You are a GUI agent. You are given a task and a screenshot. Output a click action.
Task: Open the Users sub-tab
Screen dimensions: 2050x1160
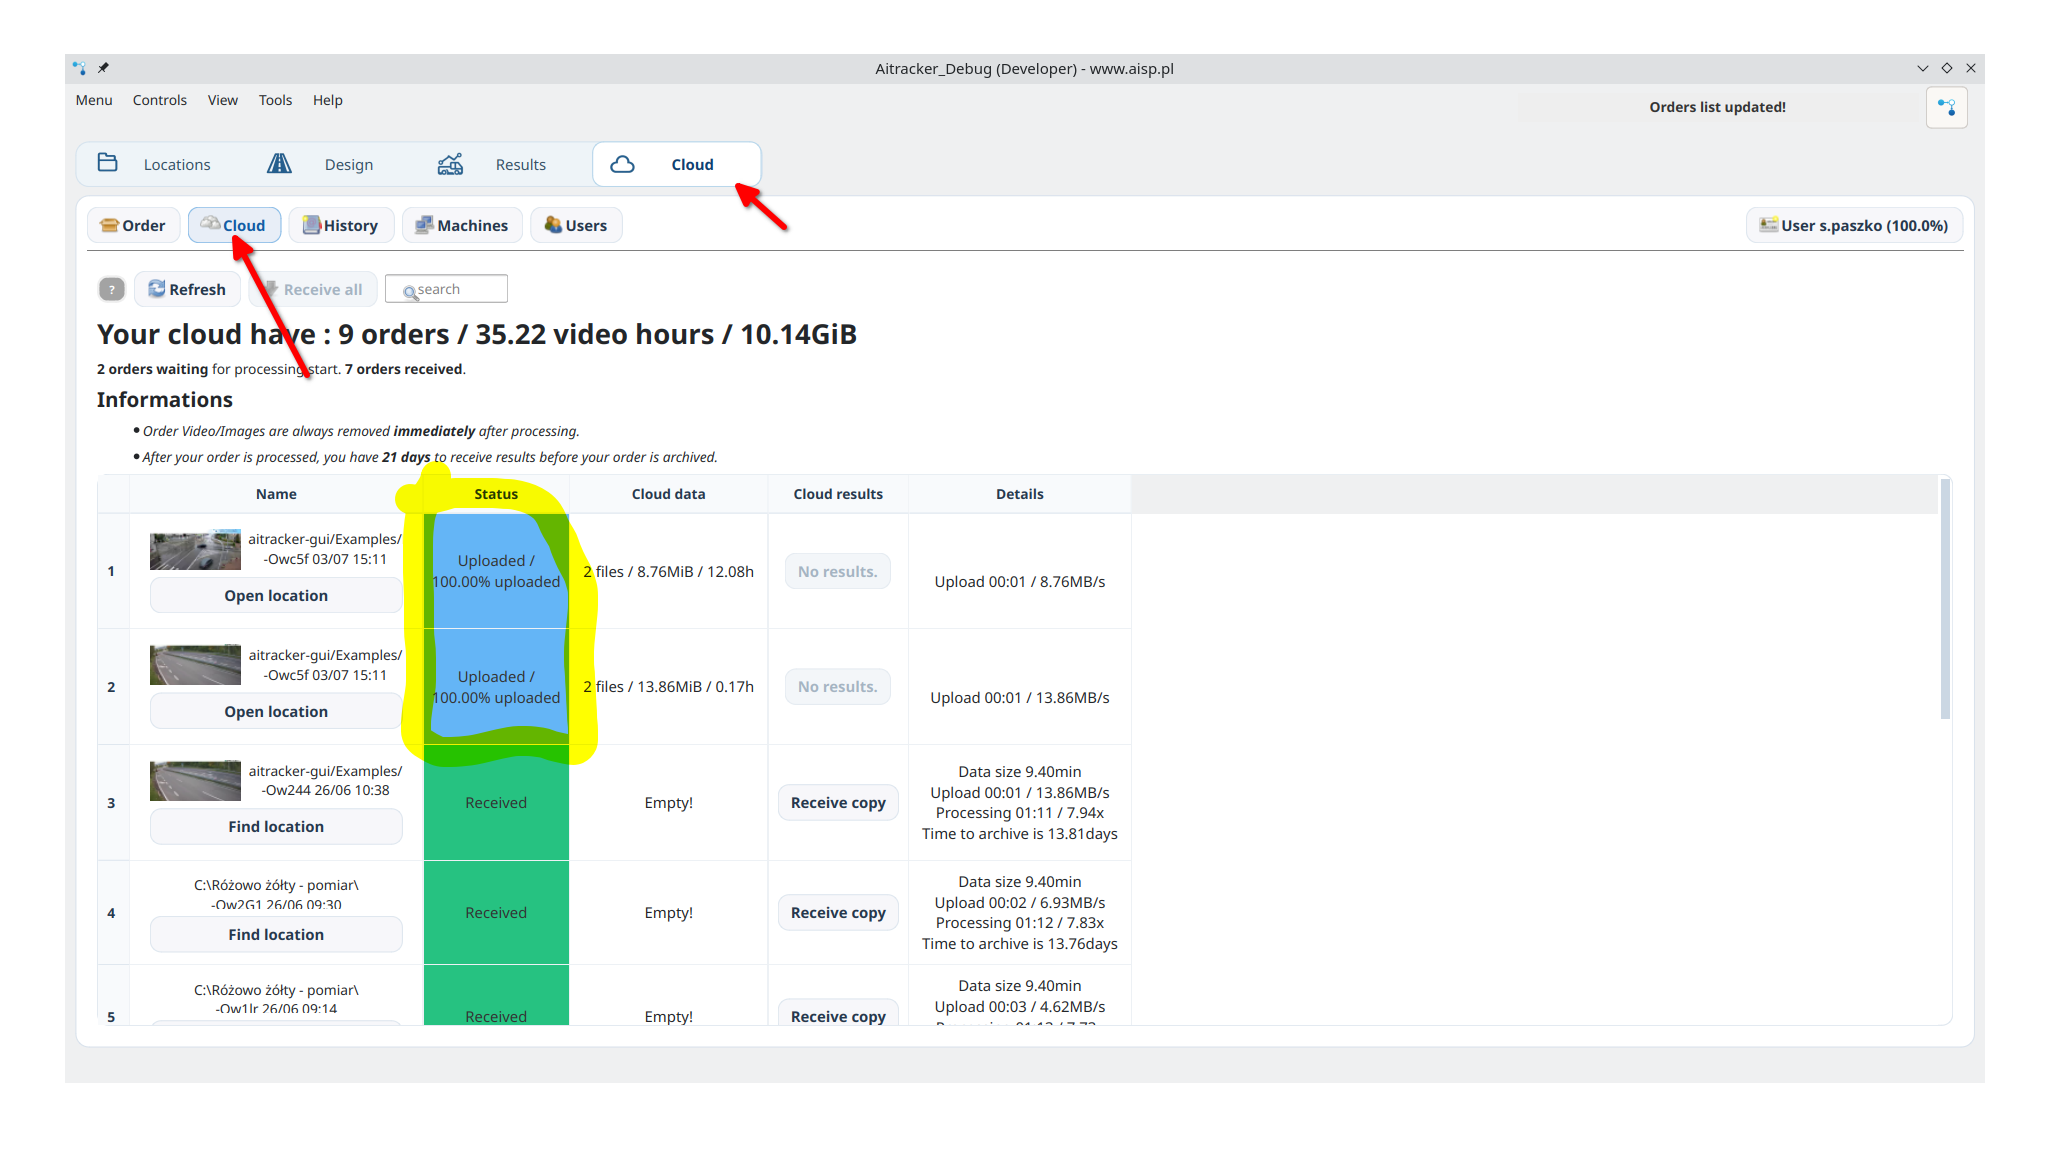576,225
